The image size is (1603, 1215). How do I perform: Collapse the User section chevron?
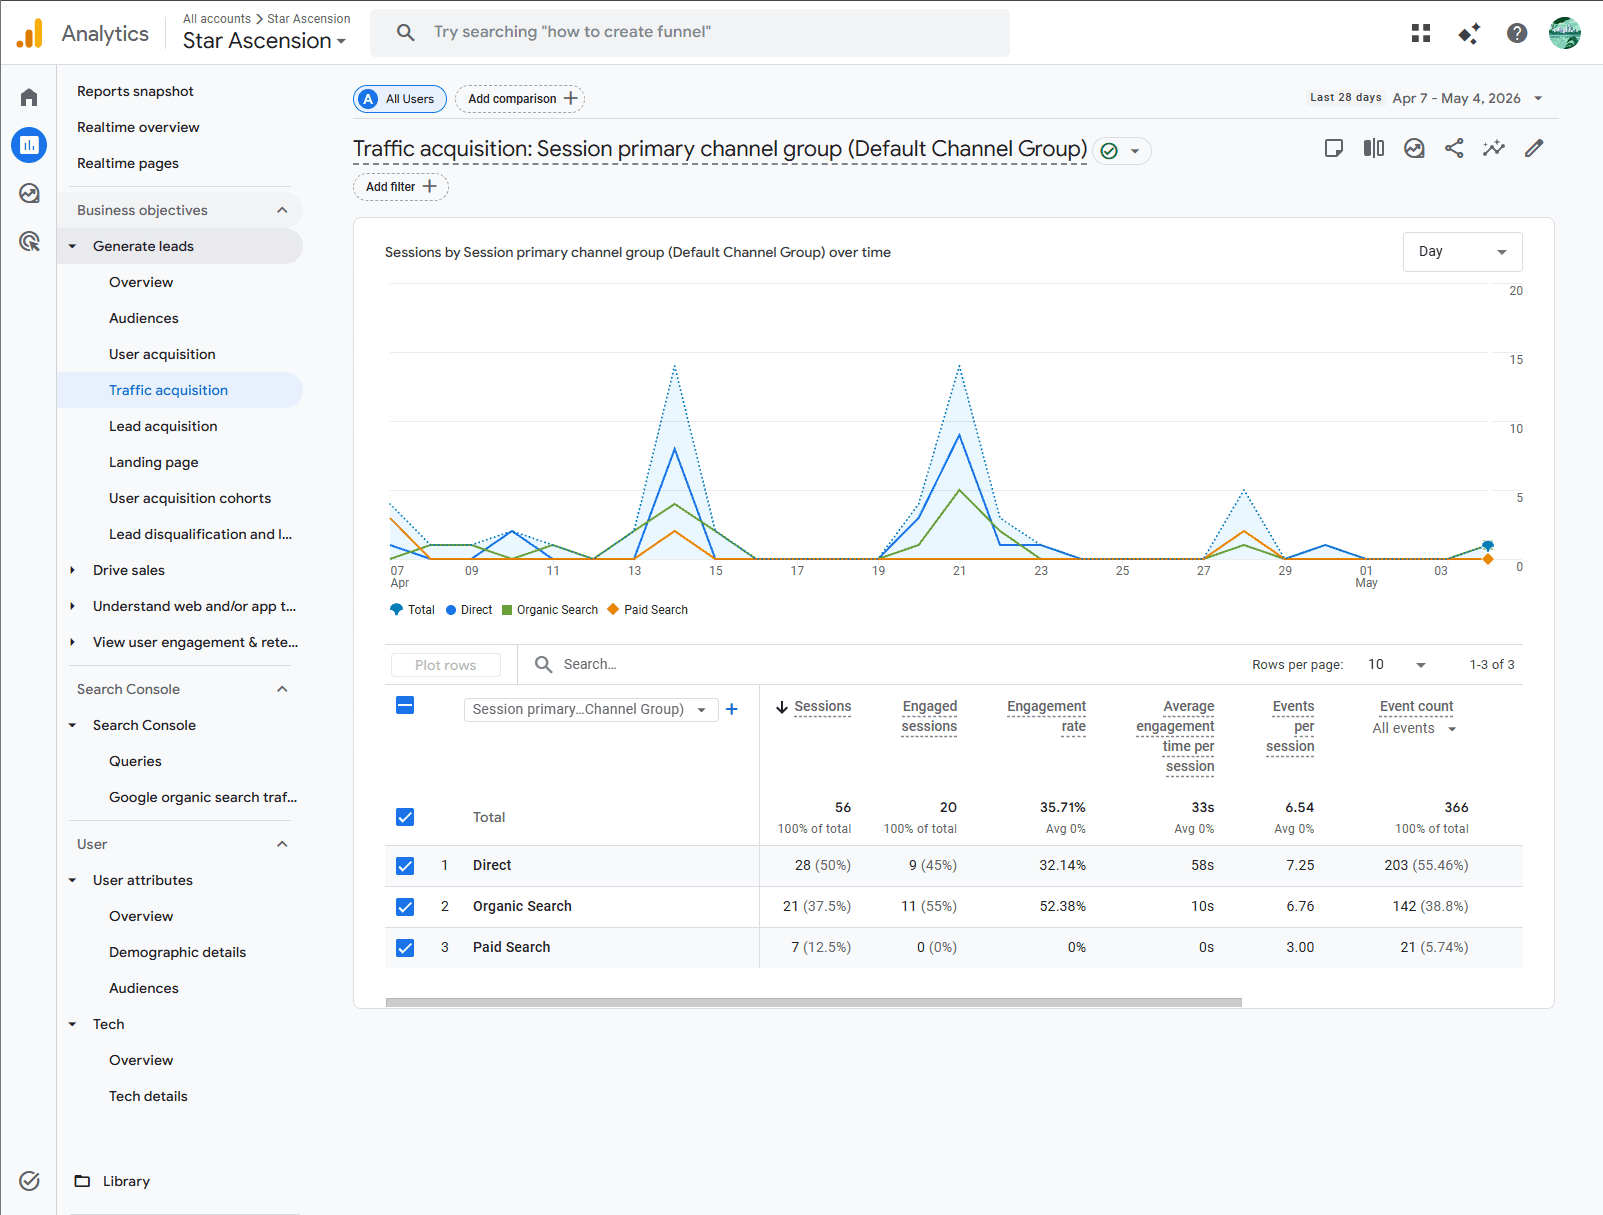click(282, 844)
